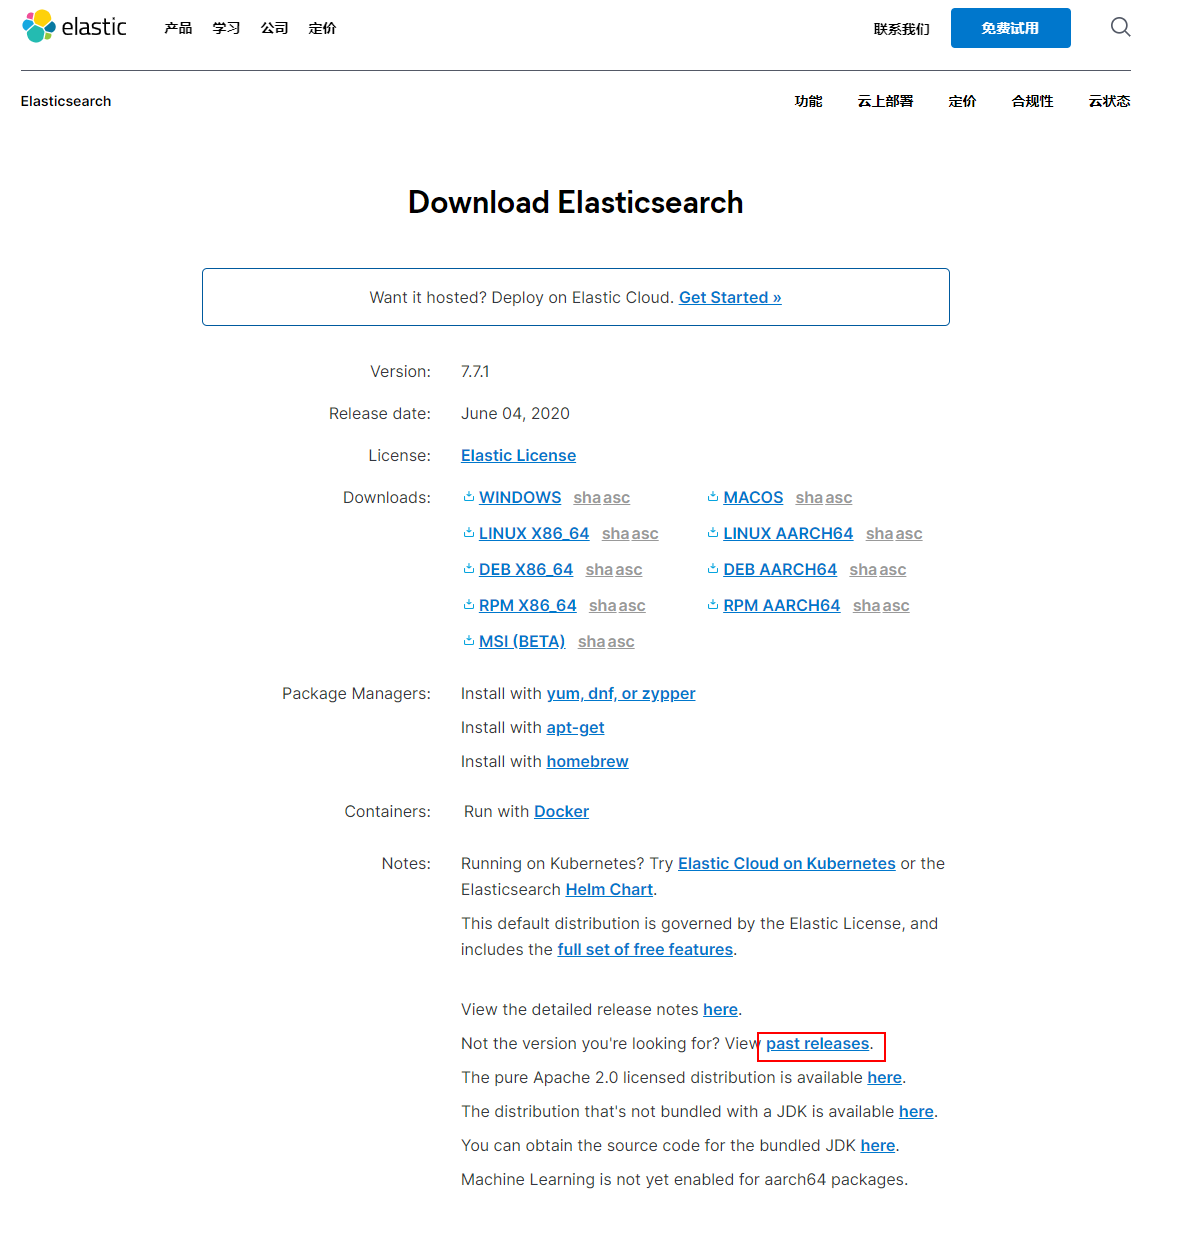This screenshot has height=1243, width=1199.
Task: Click download icon beside LINUX X86_64
Action: click(x=469, y=533)
